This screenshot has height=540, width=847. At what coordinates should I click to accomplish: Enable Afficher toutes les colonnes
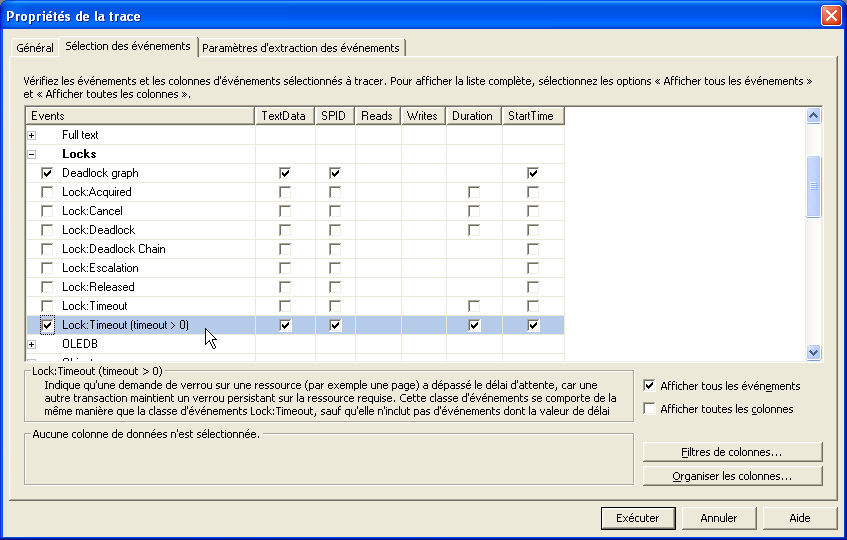click(x=650, y=409)
